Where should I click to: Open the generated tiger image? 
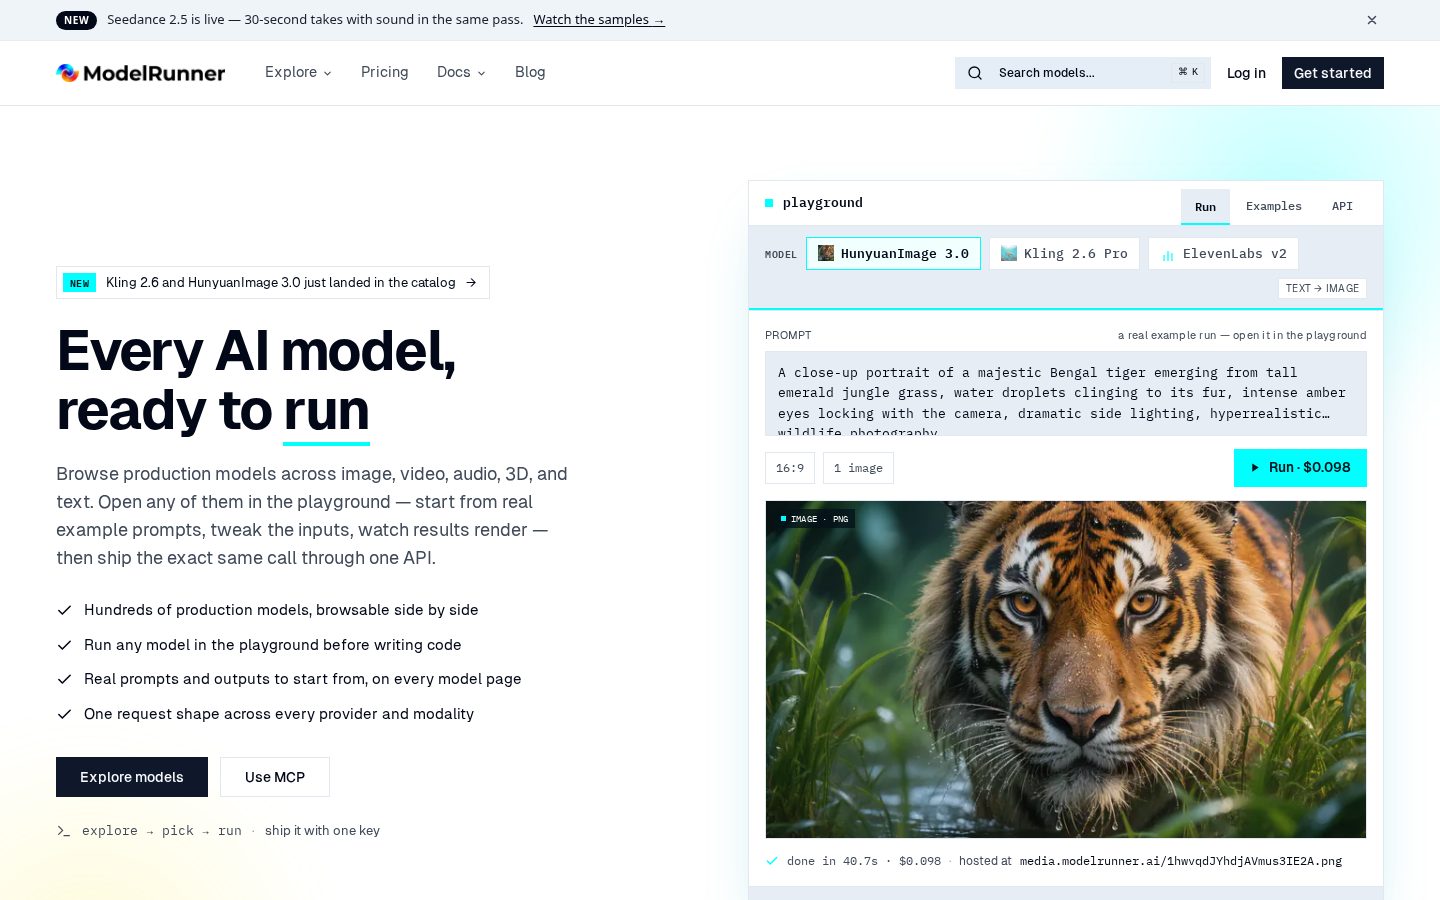1066,669
